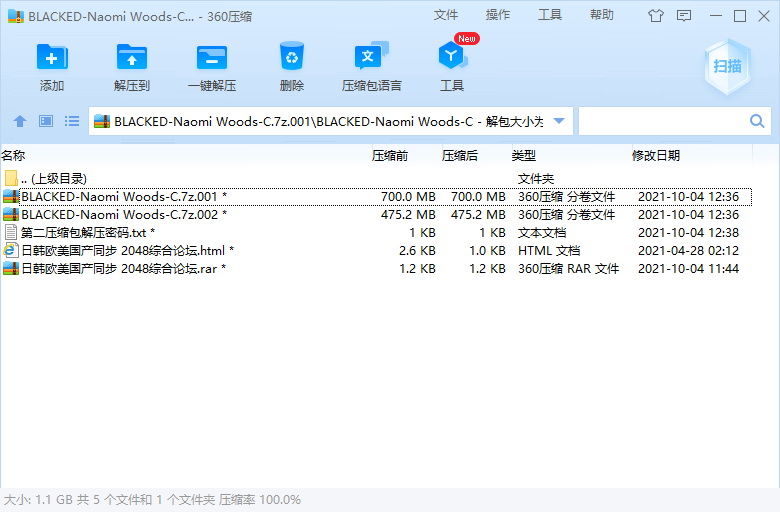This screenshot has width=780, height=512.
Task: Open the 工具 menu in title bar
Action: (x=550, y=15)
